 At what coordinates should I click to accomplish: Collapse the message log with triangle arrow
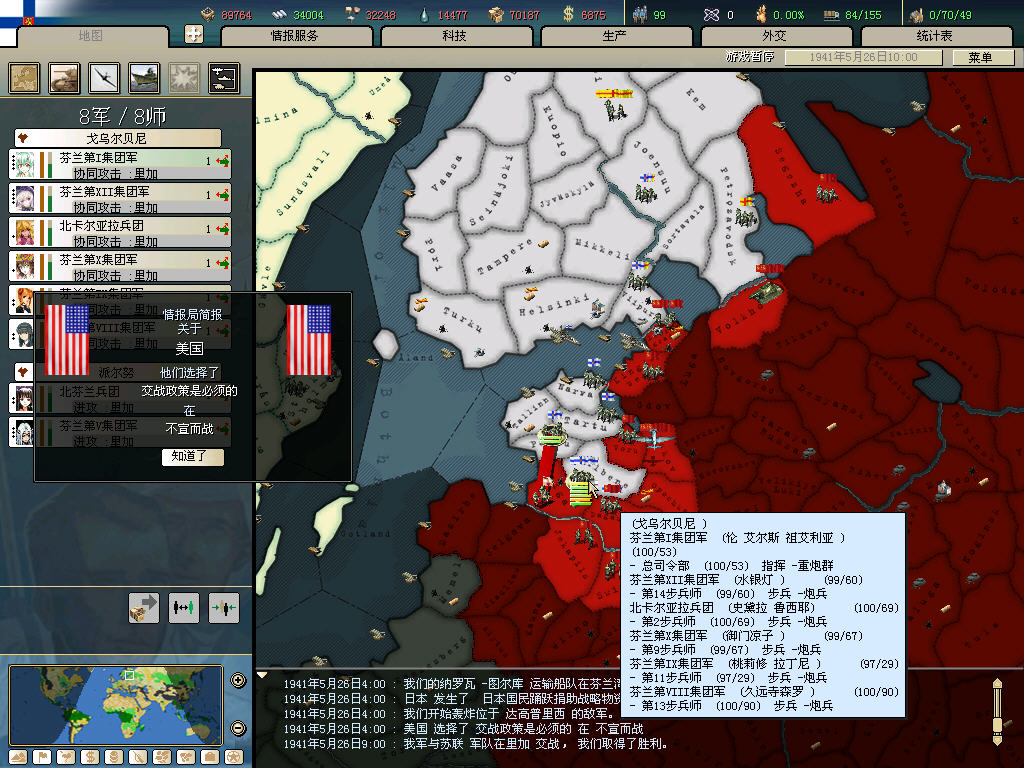pyautogui.click(x=262, y=675)
